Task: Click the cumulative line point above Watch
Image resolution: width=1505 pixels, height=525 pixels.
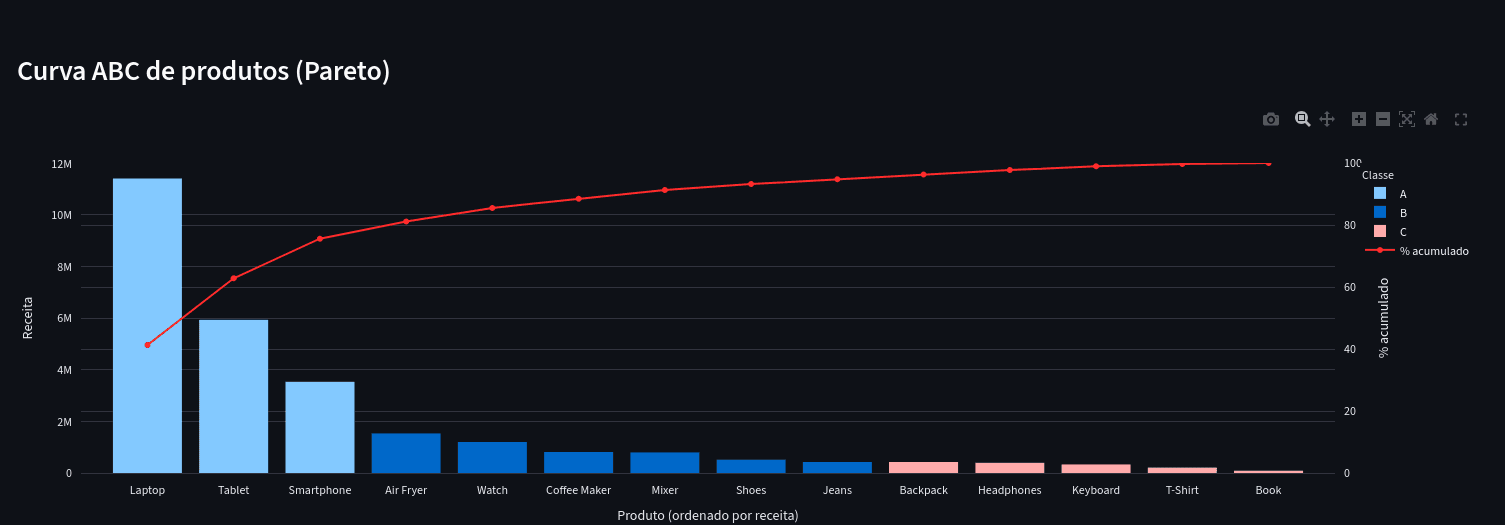Action: coord(492,208)
